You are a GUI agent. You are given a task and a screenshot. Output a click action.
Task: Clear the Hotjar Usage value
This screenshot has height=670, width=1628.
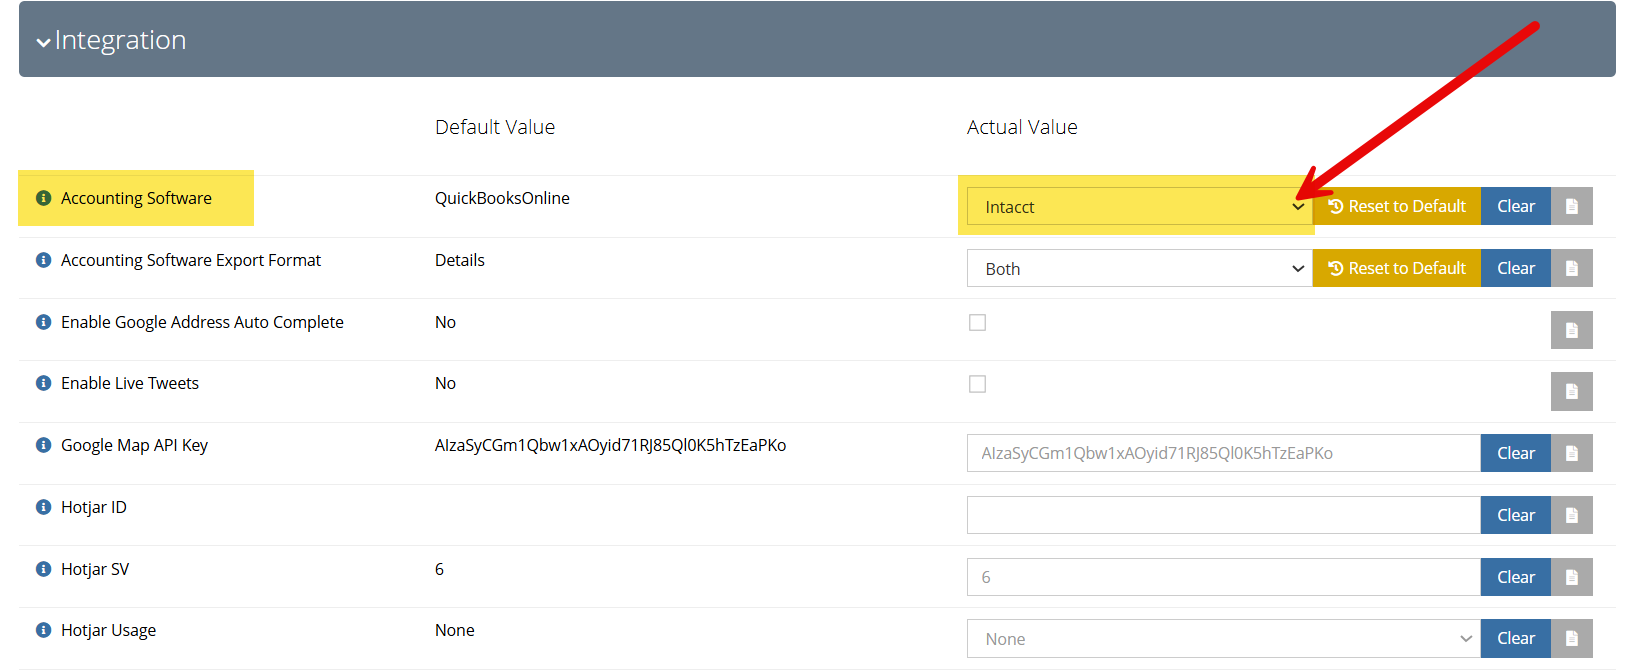(x=1516, y=638)
